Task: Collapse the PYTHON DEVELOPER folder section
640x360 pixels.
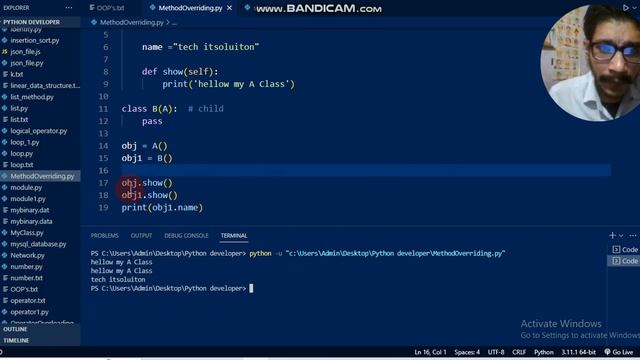Action: [31, 22]
